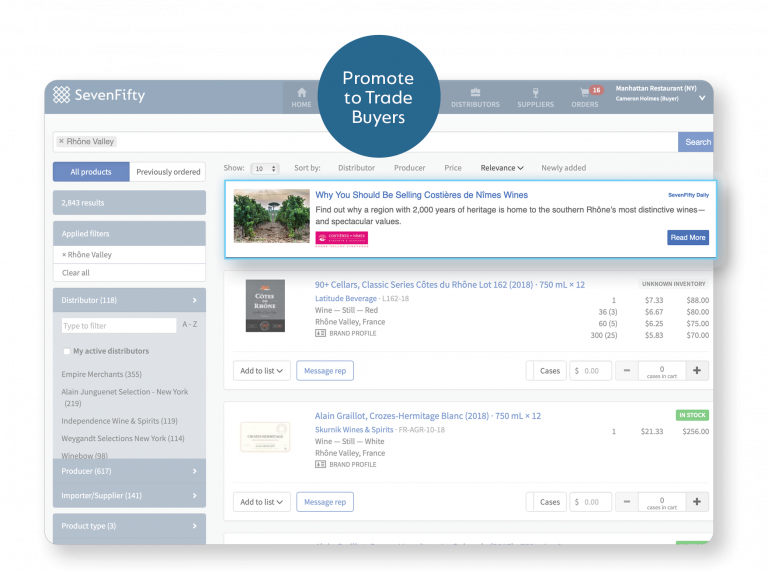
Task: Open the Crozes-Hermitage label thumbnail
Action: point(265,436)
